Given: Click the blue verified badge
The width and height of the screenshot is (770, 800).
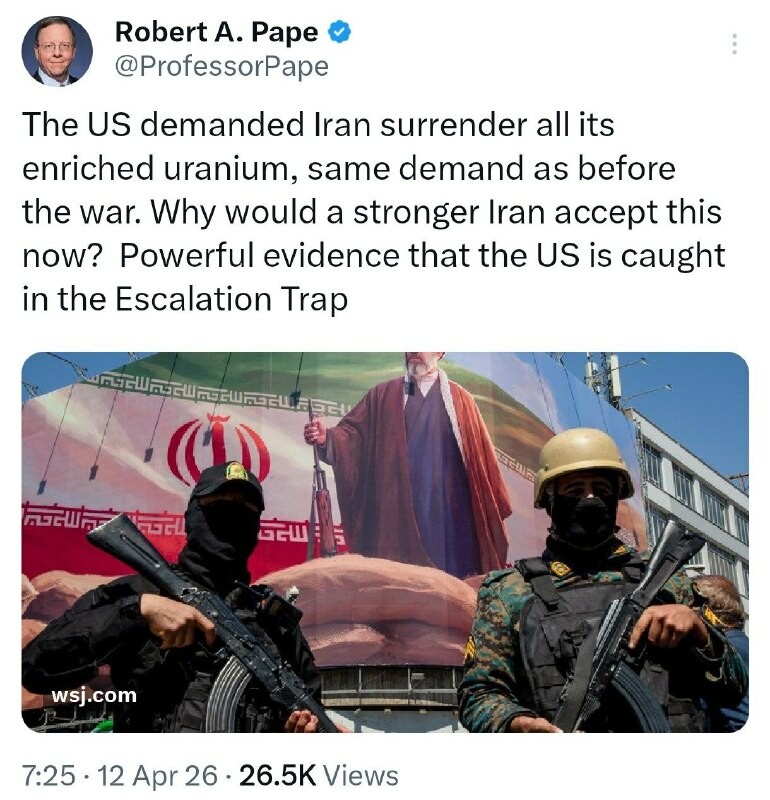Looking at the screenshot, I should tap(339, 32).
